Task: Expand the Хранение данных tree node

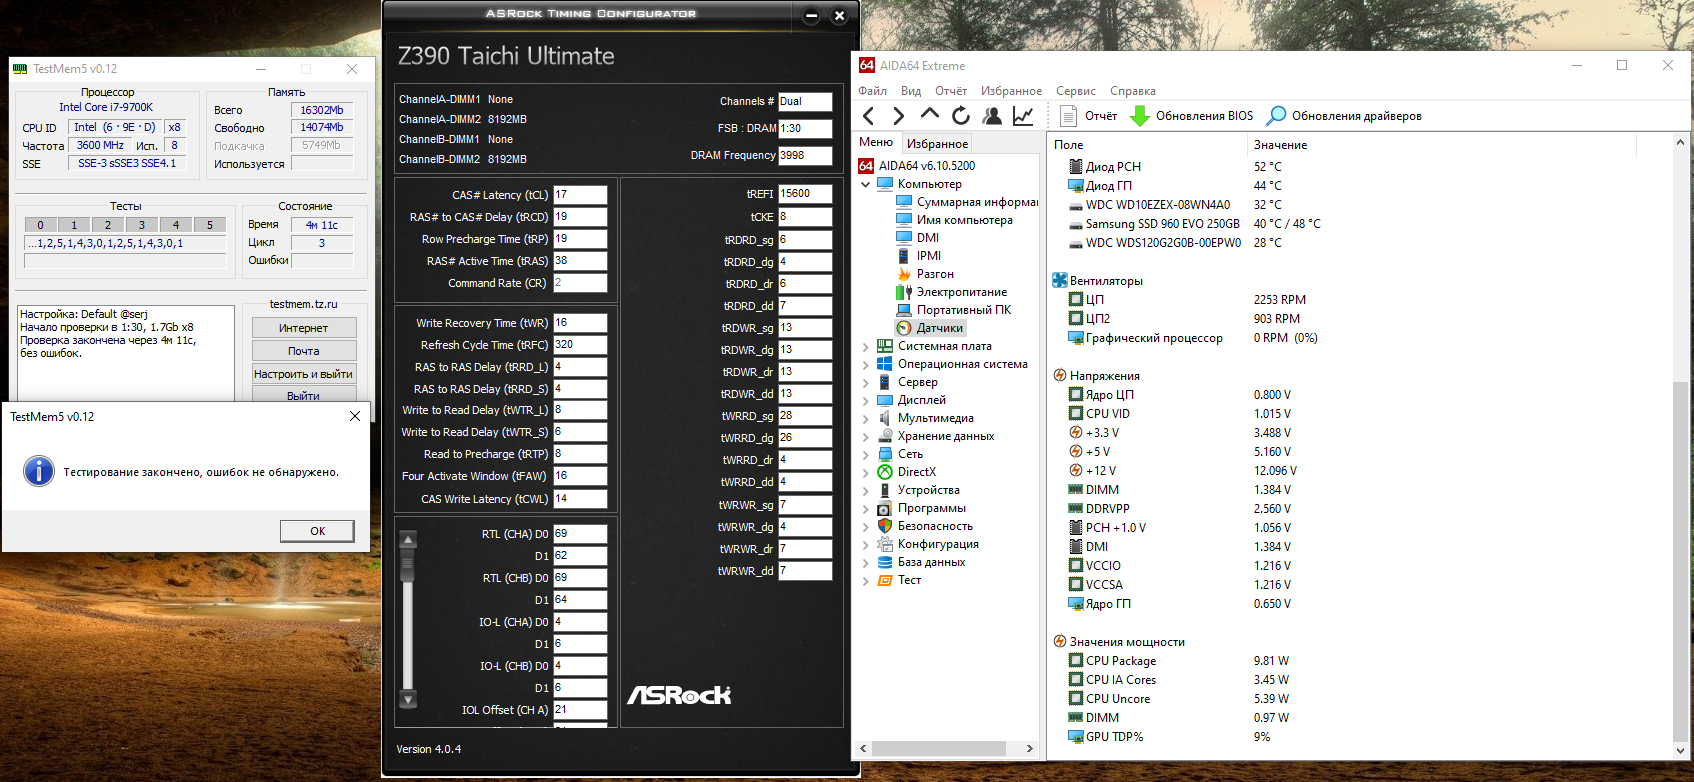Action: click(x=866, y=436)
